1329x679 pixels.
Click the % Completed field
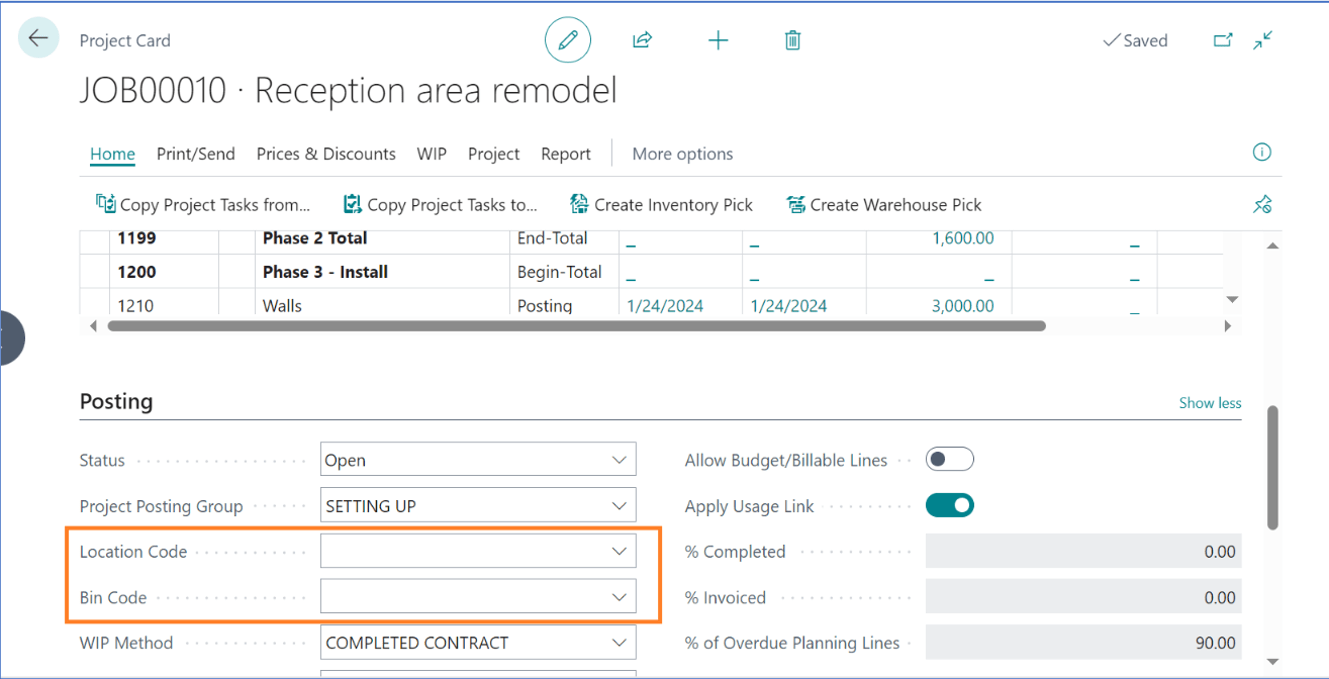(1083, 552)
